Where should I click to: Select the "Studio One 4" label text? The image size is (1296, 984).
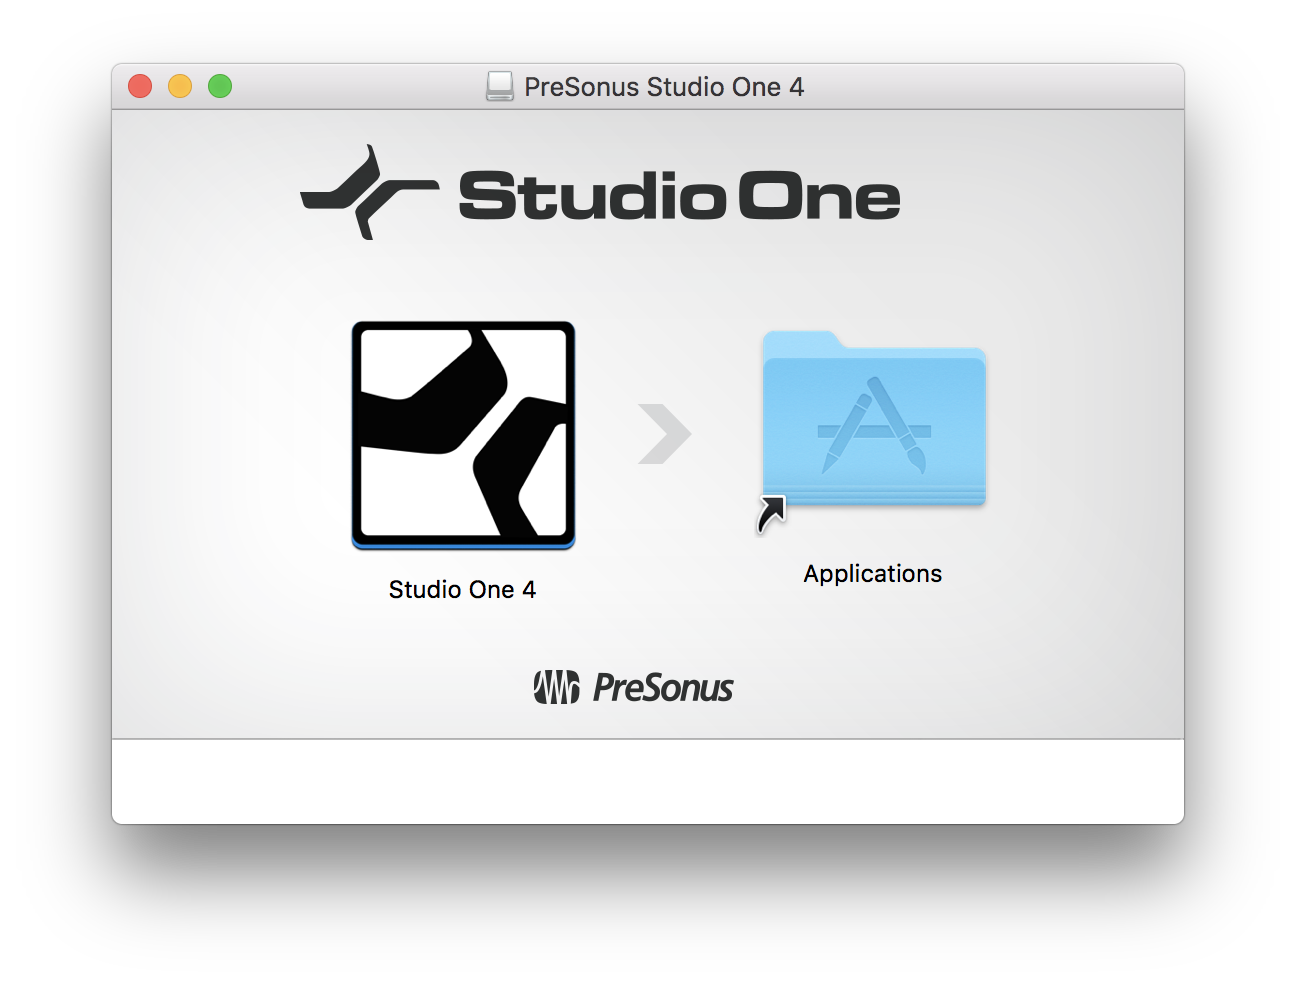pyautogui.click(x=462, y=590)
